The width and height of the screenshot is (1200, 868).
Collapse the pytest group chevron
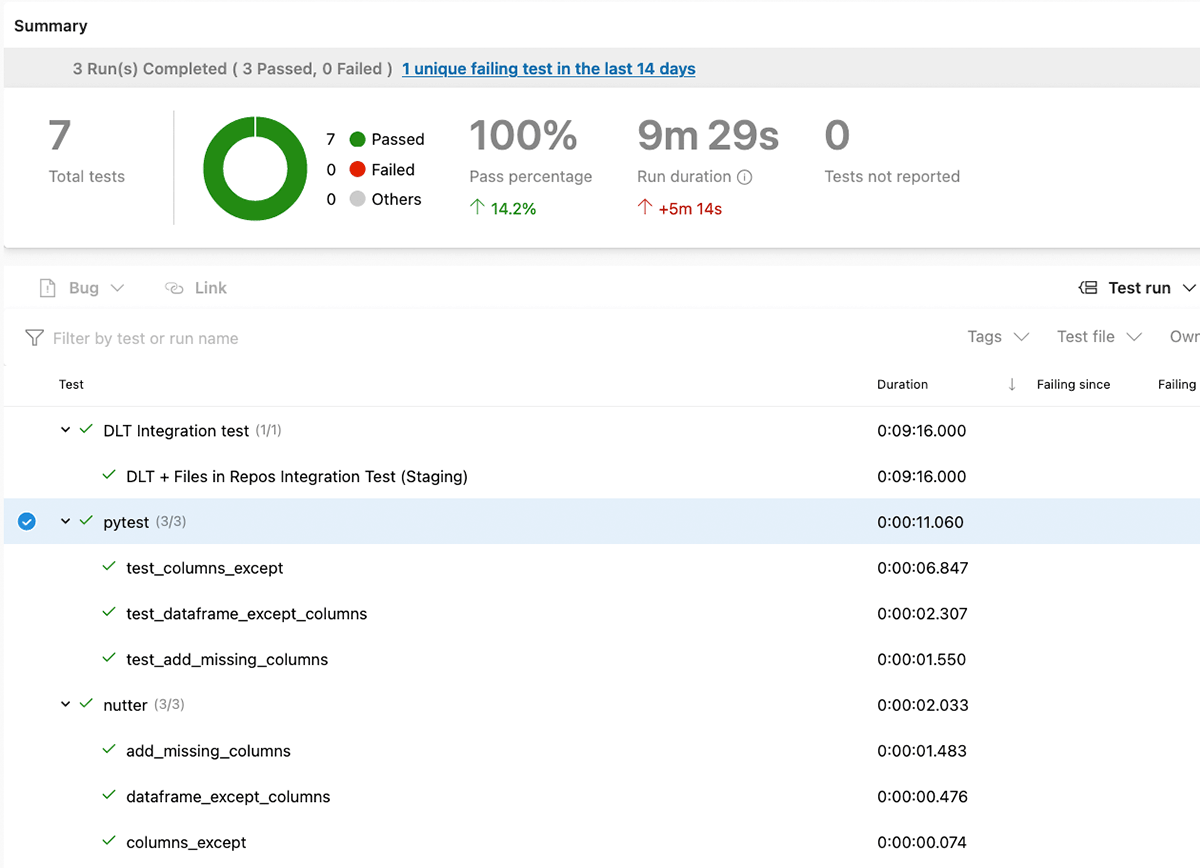click(65, 521)
